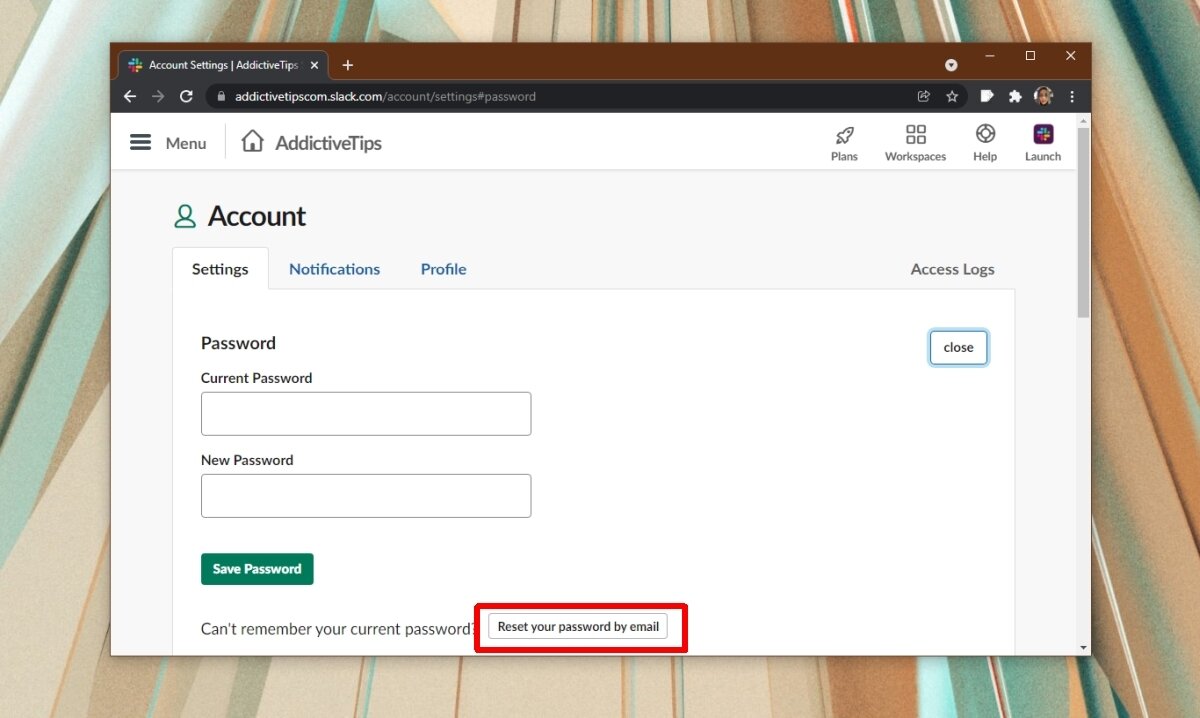Open Chrome profile avatar
1200x718 pixels.
coord(1043,97)
